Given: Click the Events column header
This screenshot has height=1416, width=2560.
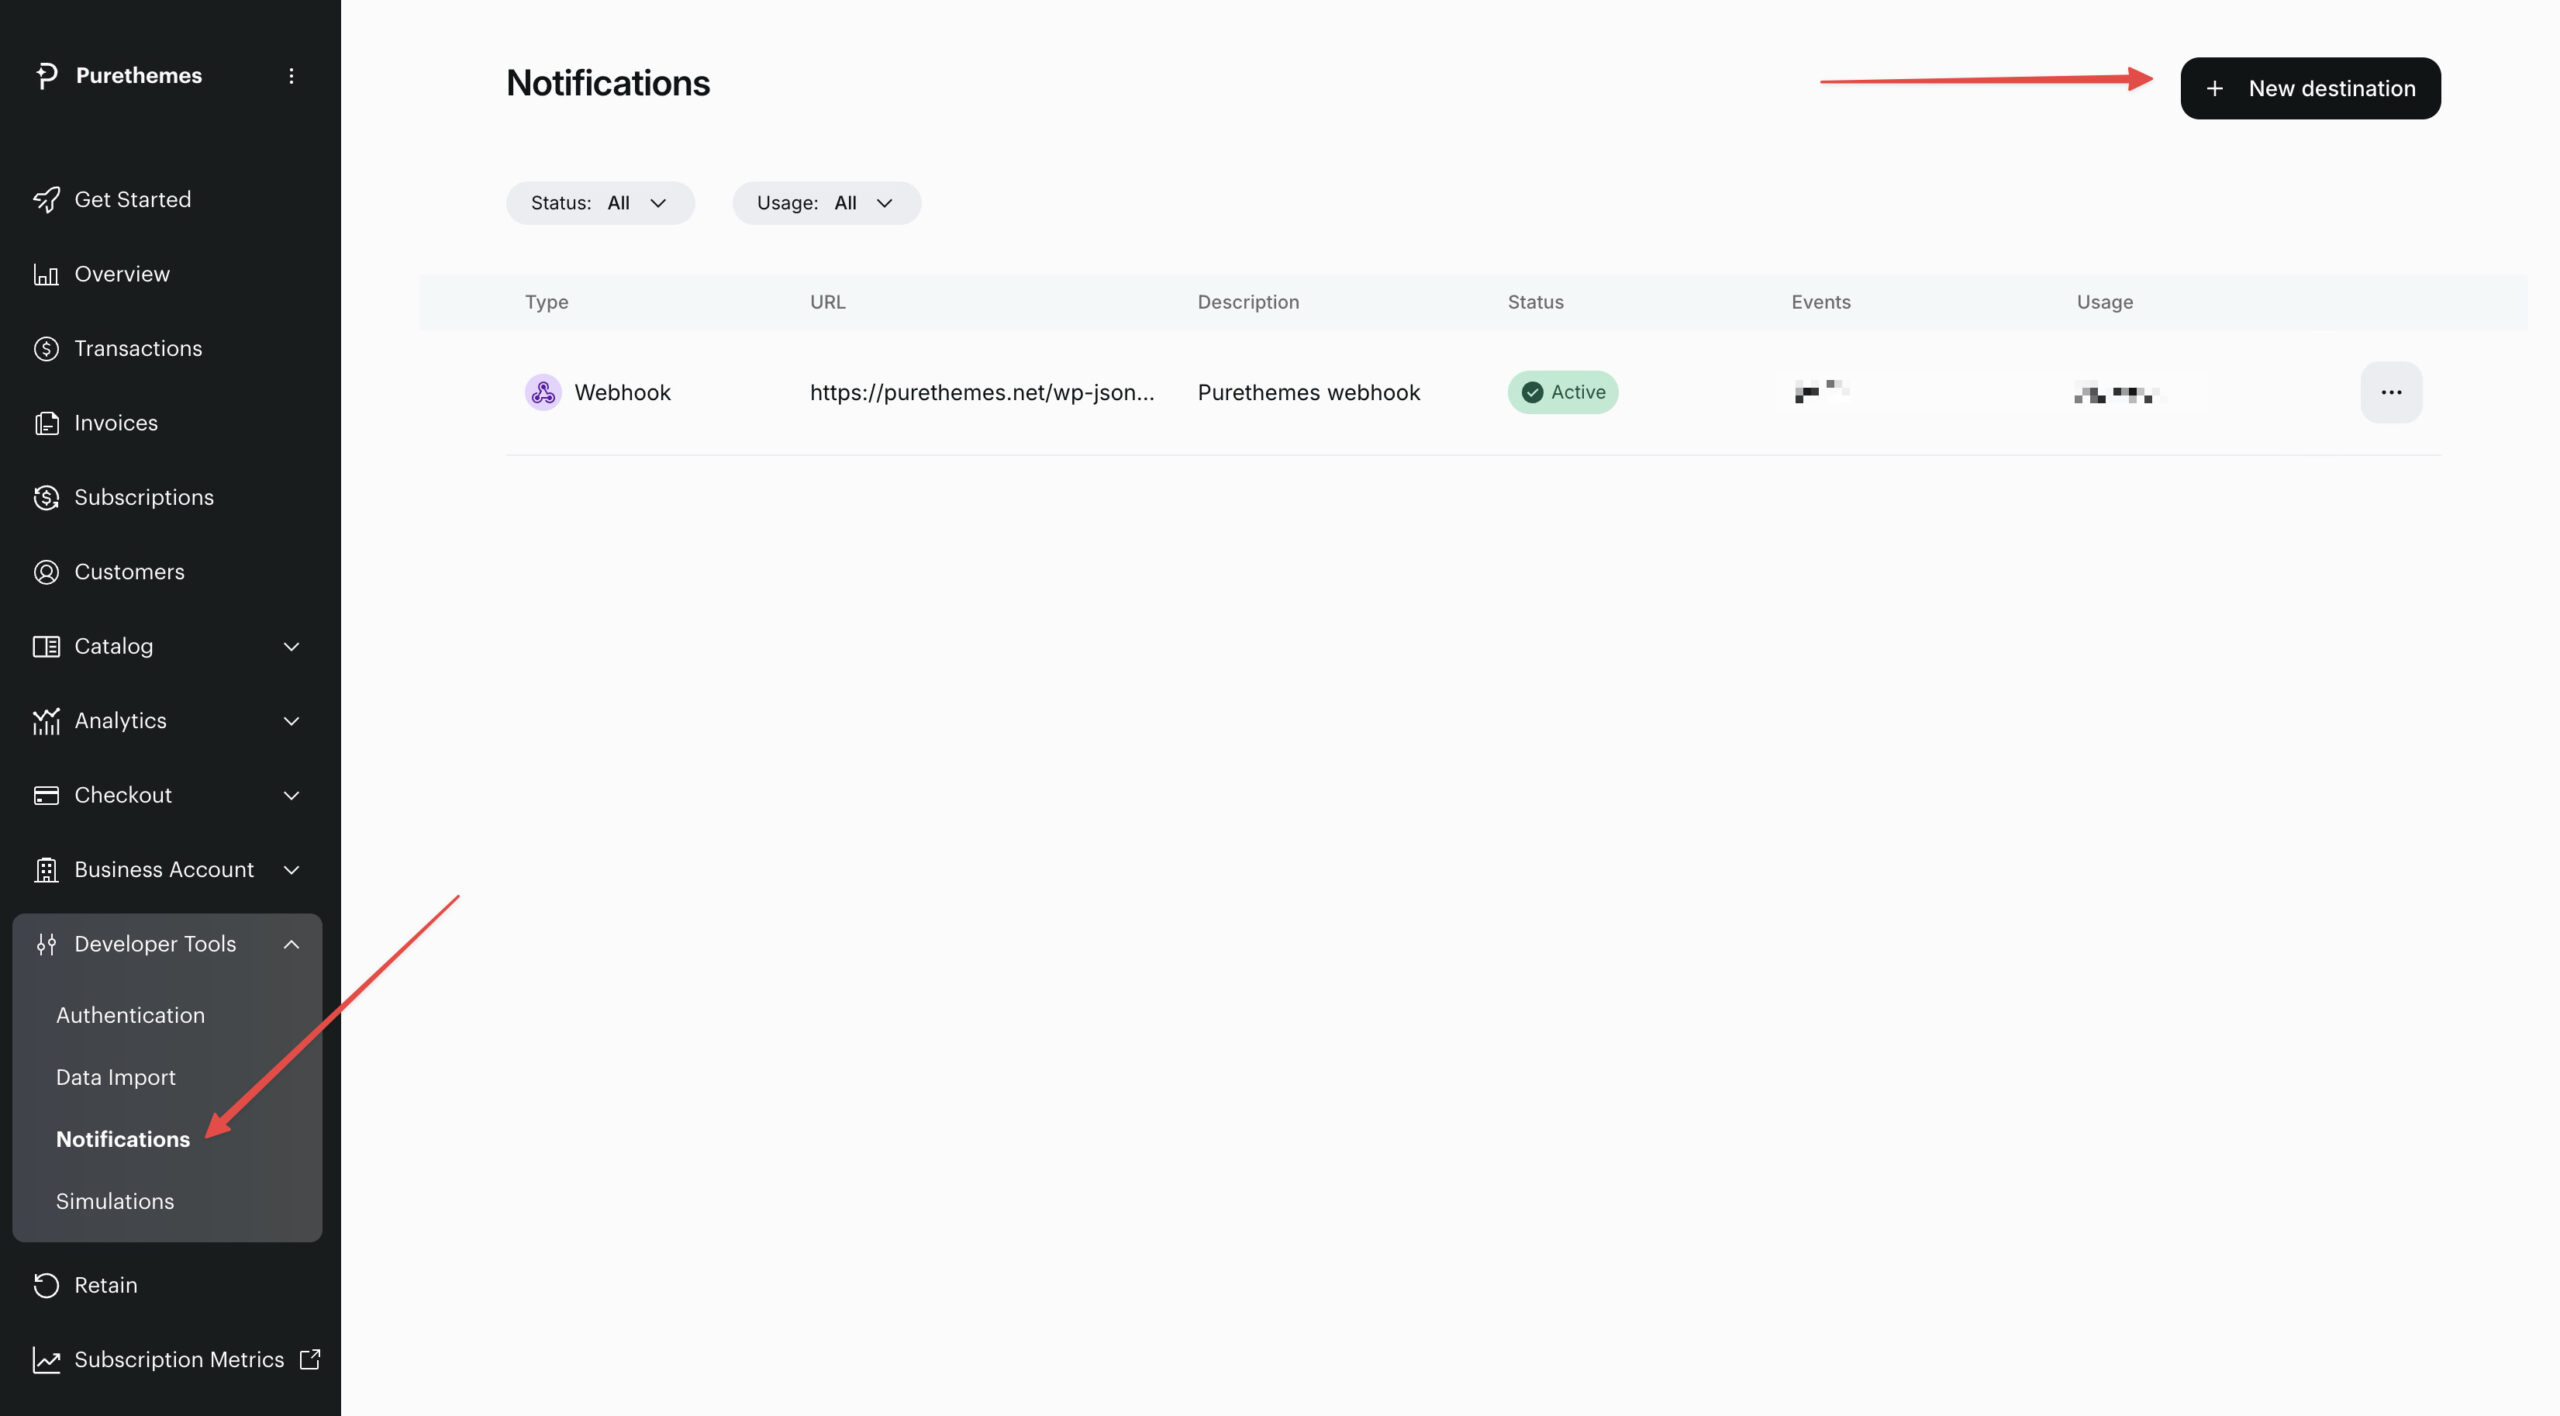Looking at the screenshot, I should pos(1821,302).
